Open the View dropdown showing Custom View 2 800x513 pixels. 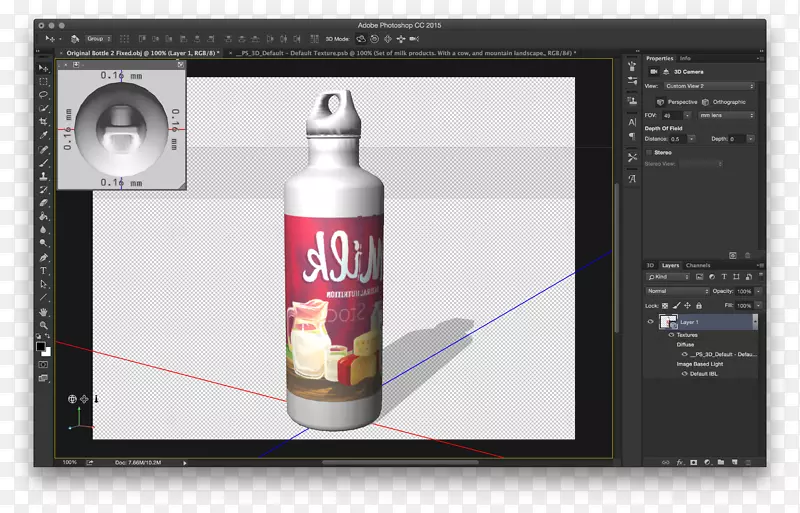pyautogui.click(x=709, y=86)
